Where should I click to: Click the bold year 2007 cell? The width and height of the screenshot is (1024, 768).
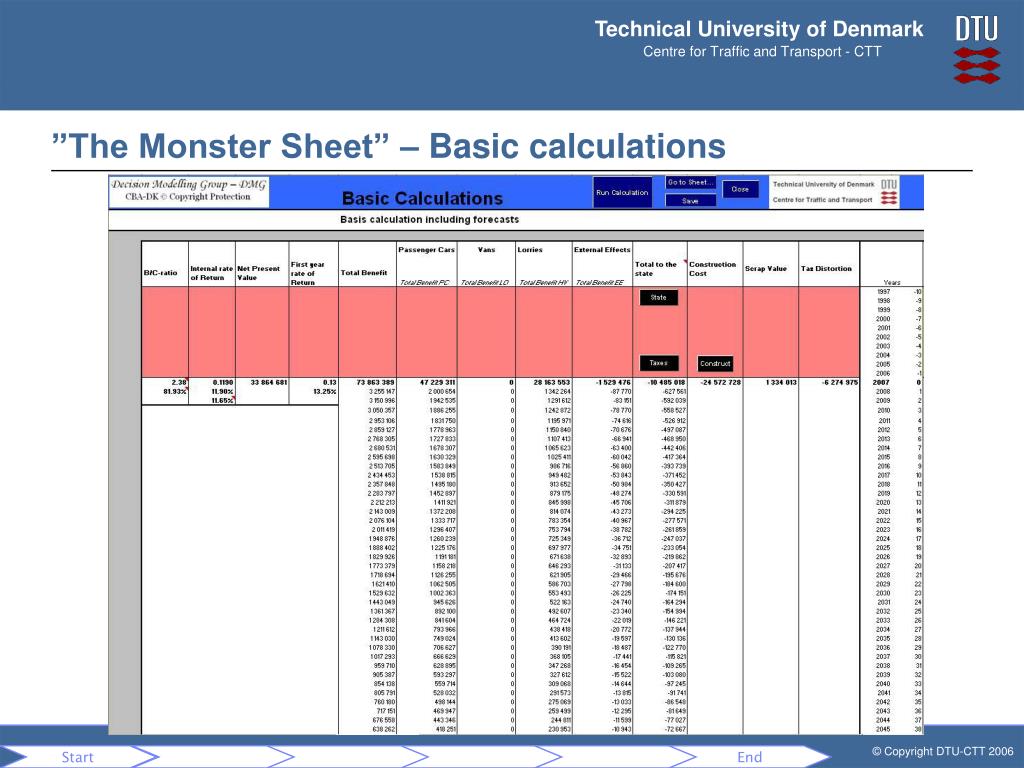coord(881,383)
